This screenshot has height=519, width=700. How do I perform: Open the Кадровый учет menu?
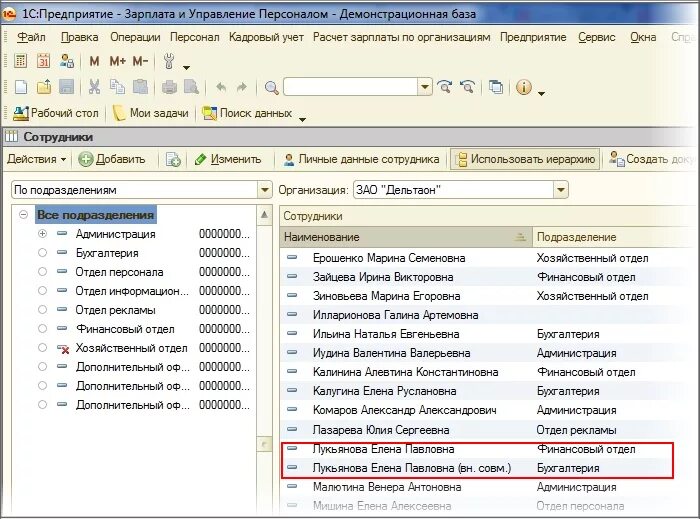click(266, 37)
